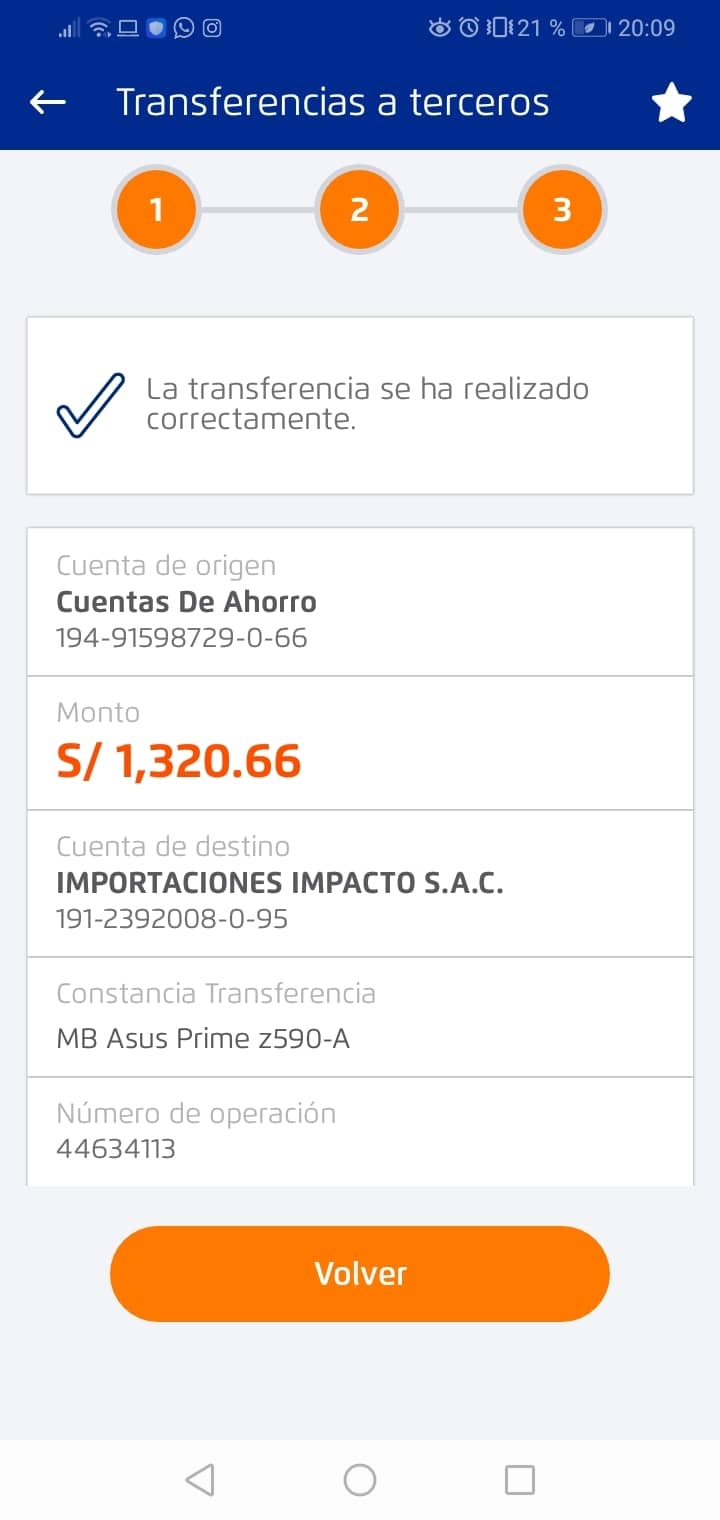Open recent apps square button
The width and height of the screenshot is (720, 1520).
[519, 1480]
